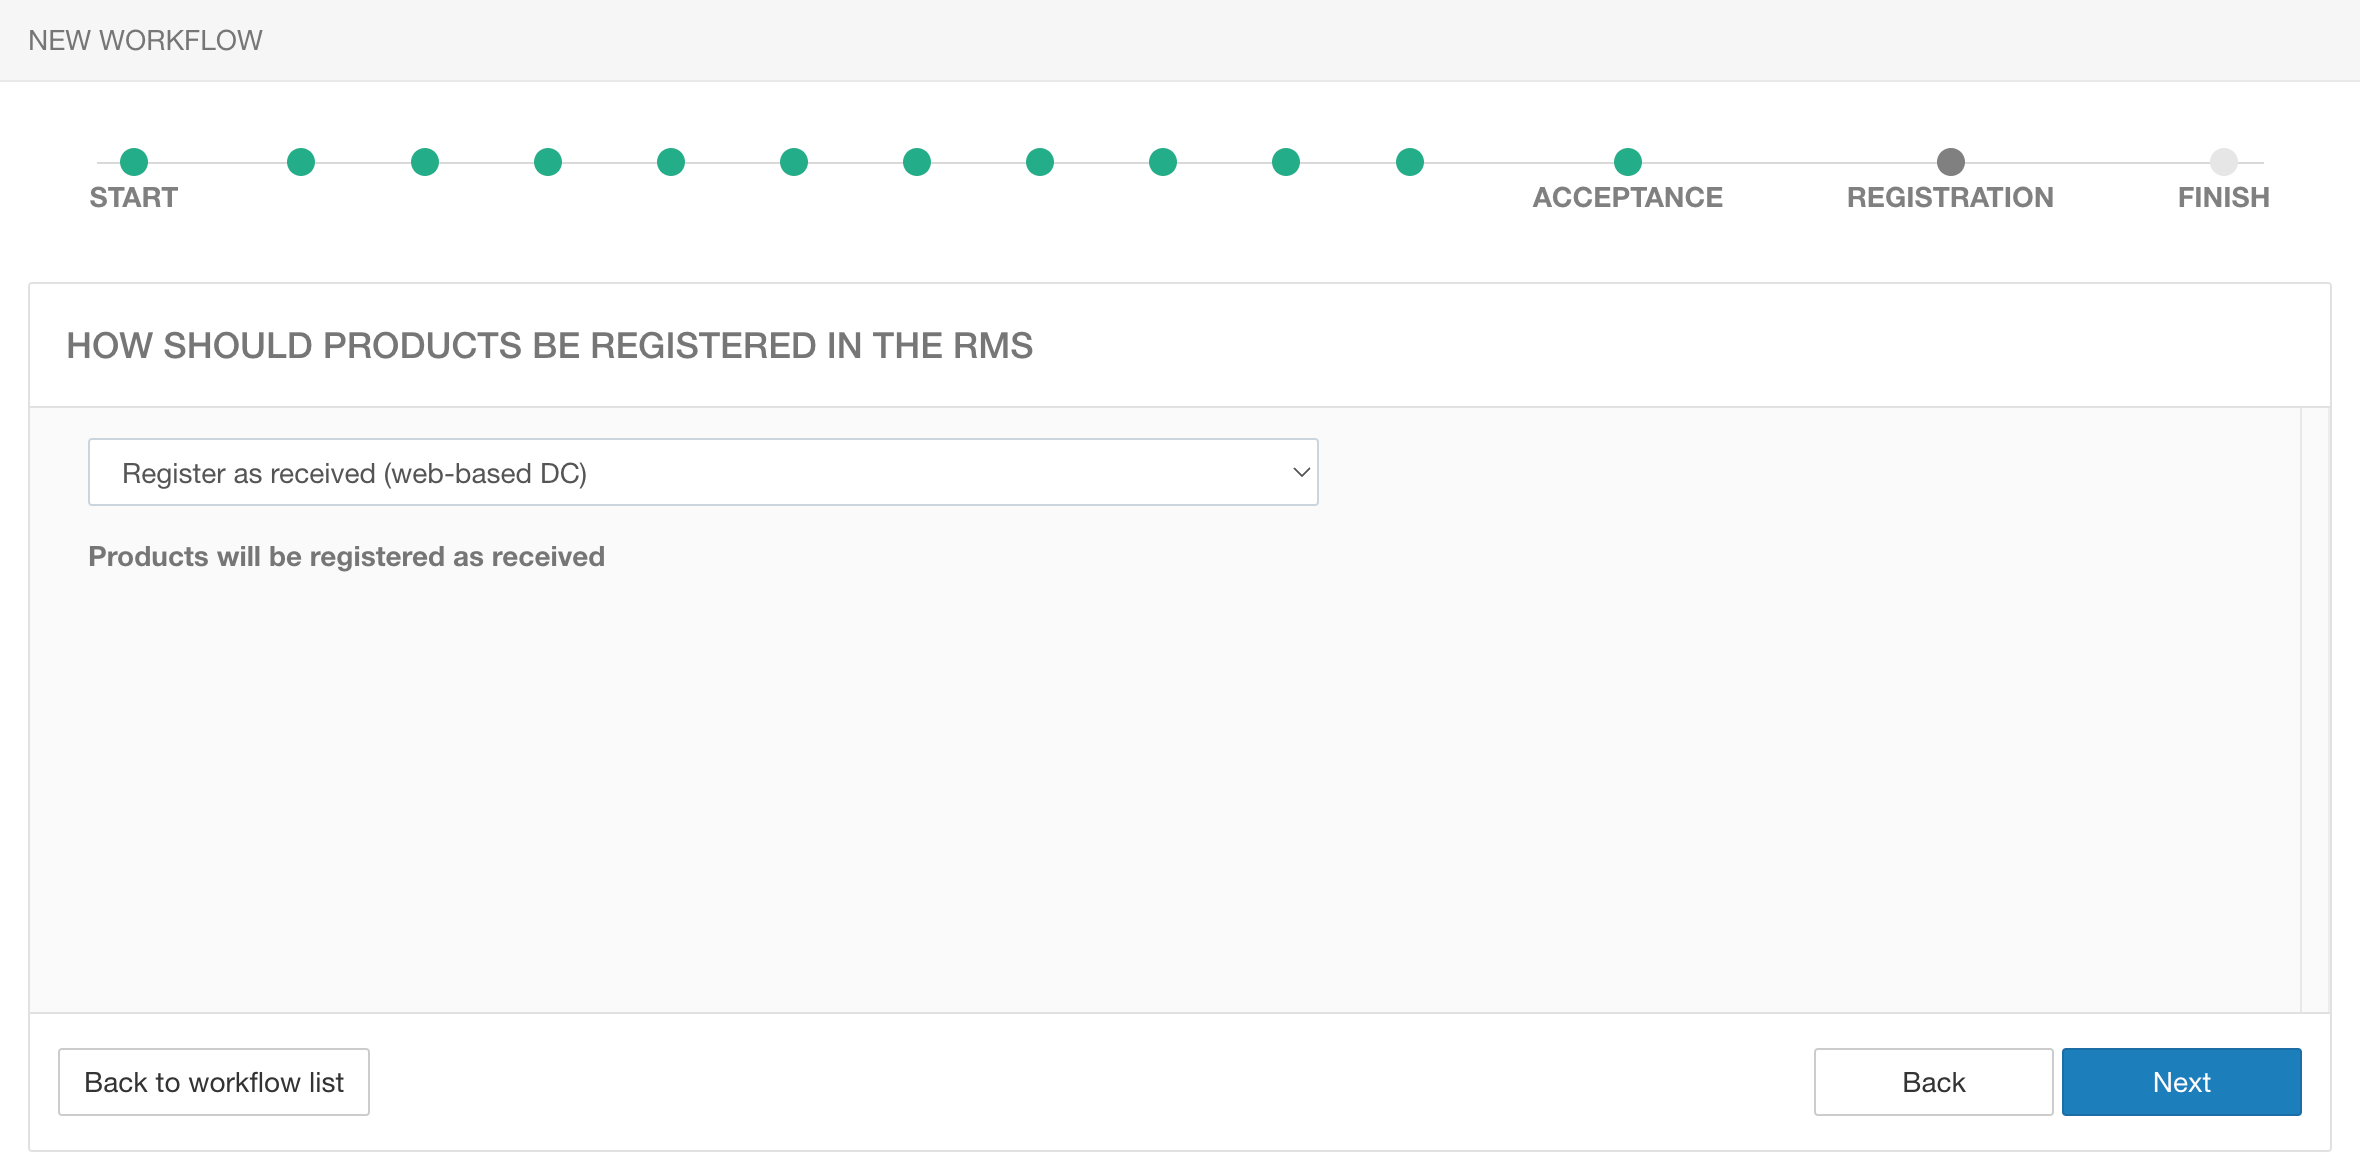
Task: Click the fifth workflow step dot
Action: [671, 162]
